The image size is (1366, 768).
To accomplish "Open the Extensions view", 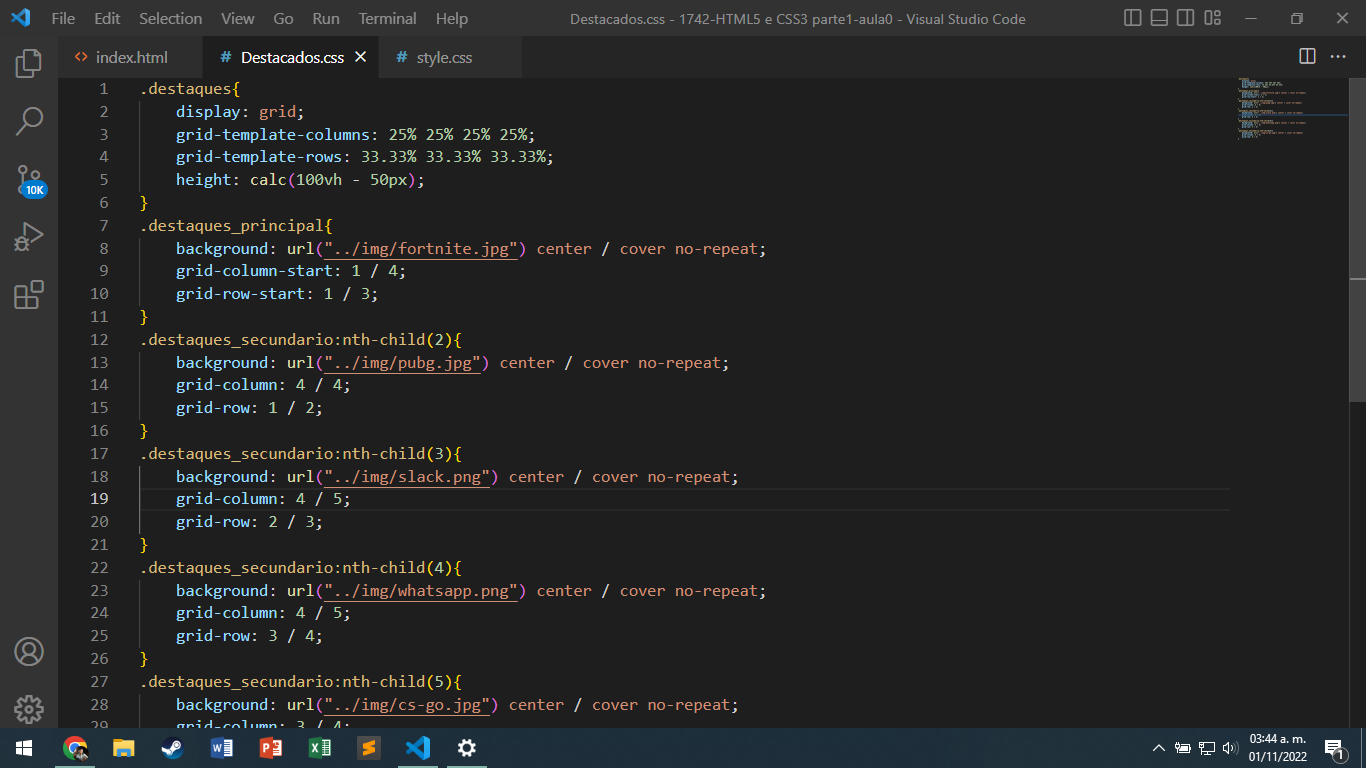I will pyautogui.click(x=29, y=295).
